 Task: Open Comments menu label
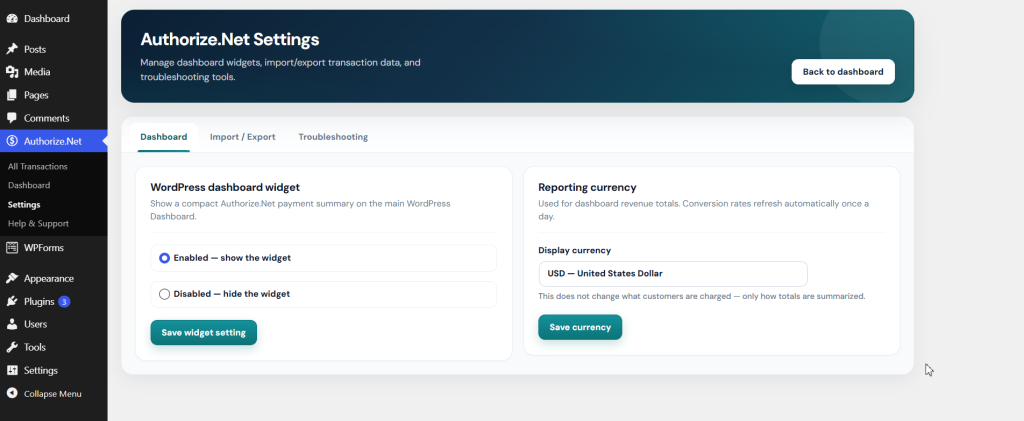click(46, 118)
